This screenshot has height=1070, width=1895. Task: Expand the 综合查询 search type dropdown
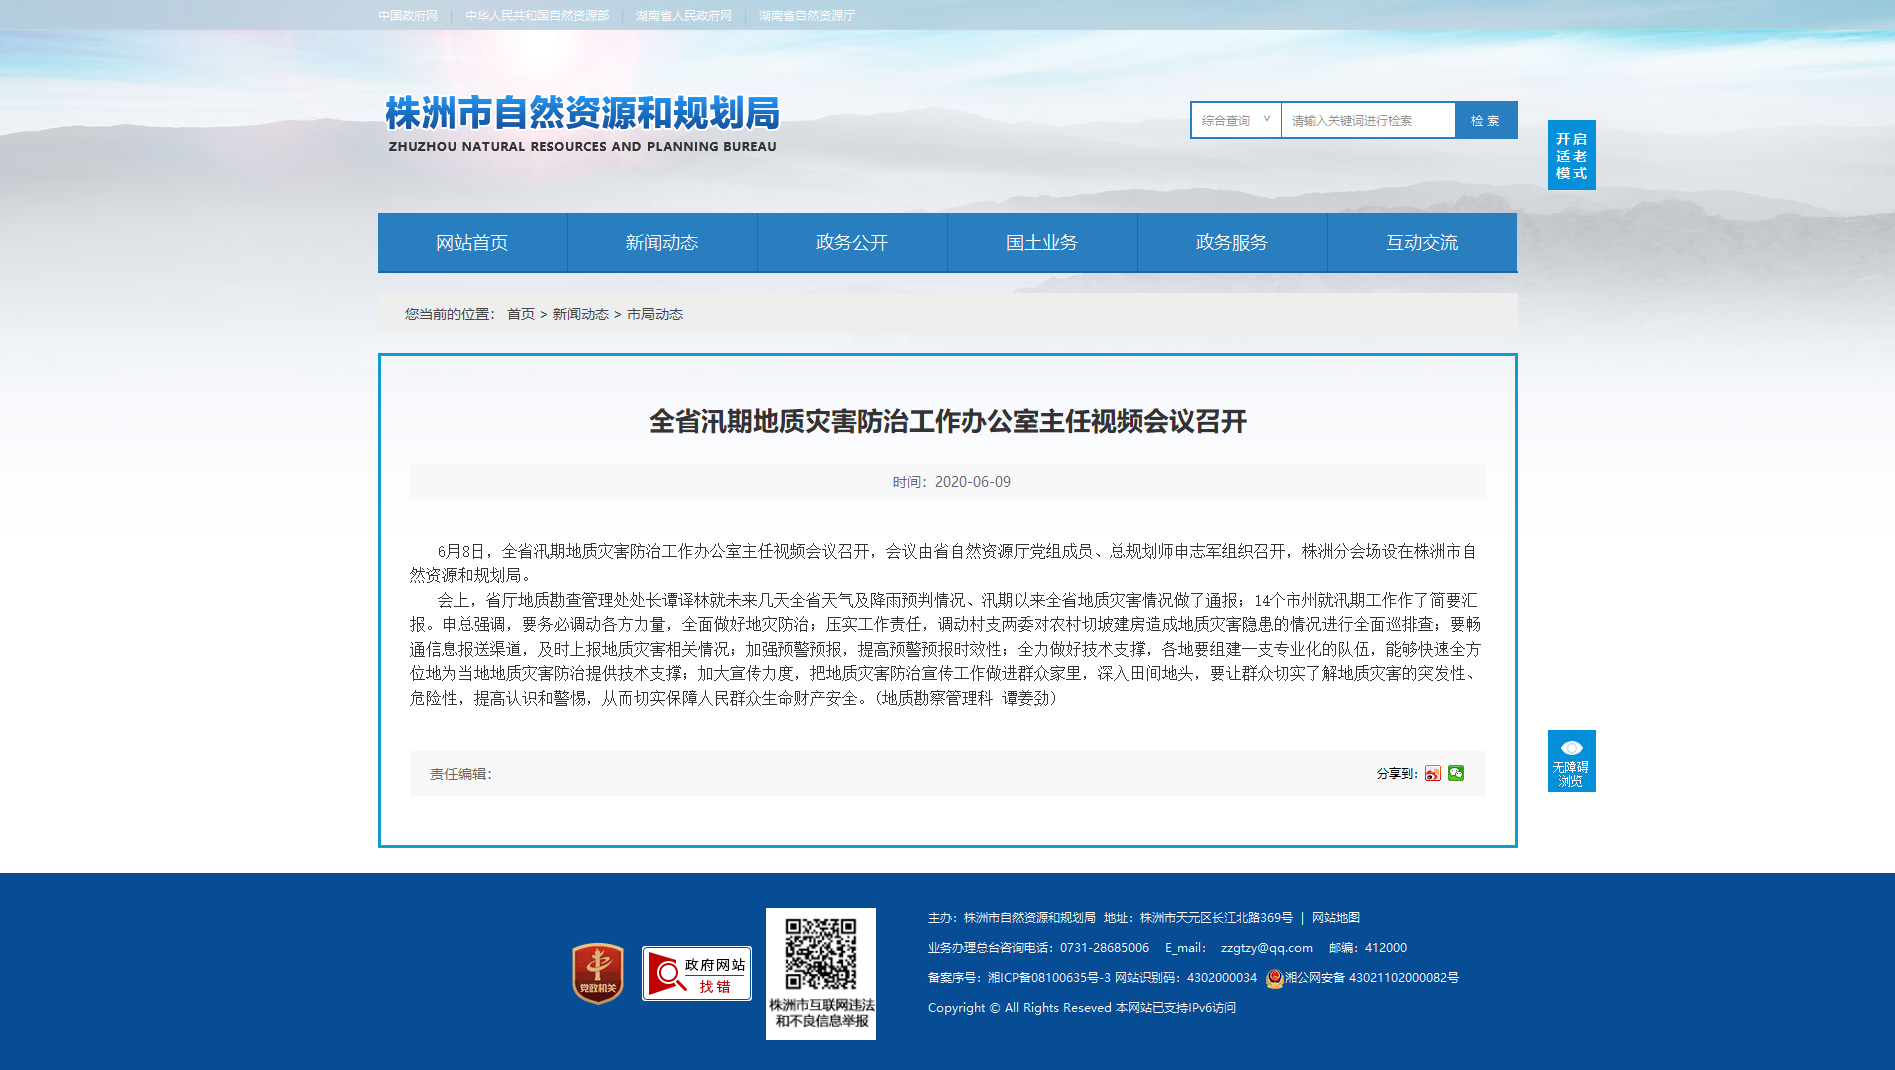[1236, 120]
